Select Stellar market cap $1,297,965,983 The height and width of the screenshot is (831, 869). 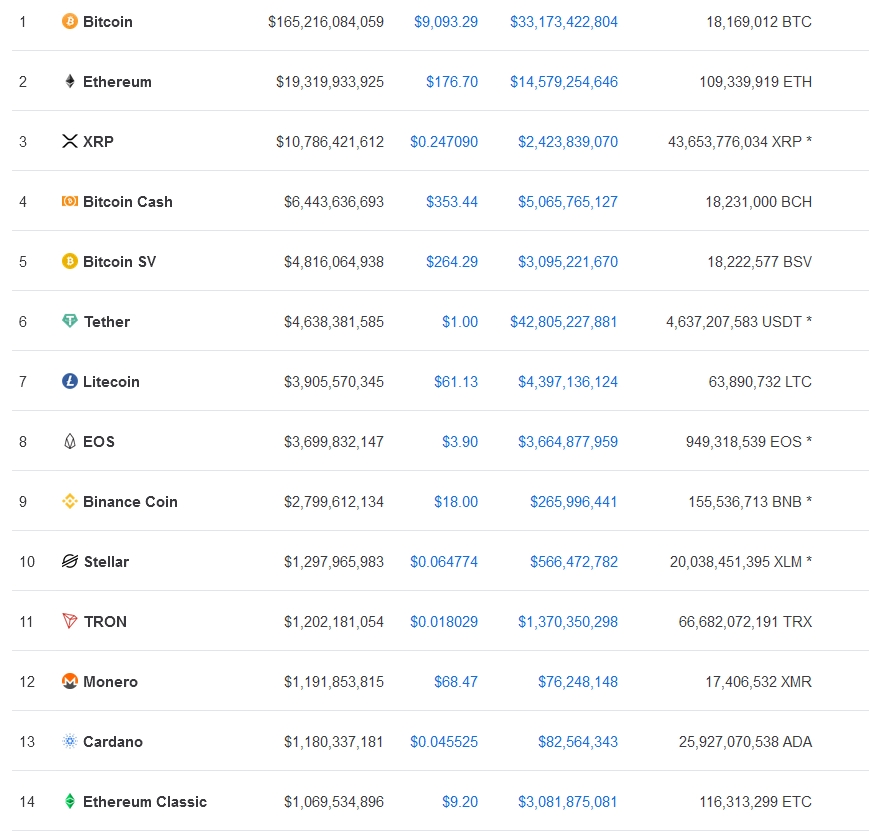(334, 562)
